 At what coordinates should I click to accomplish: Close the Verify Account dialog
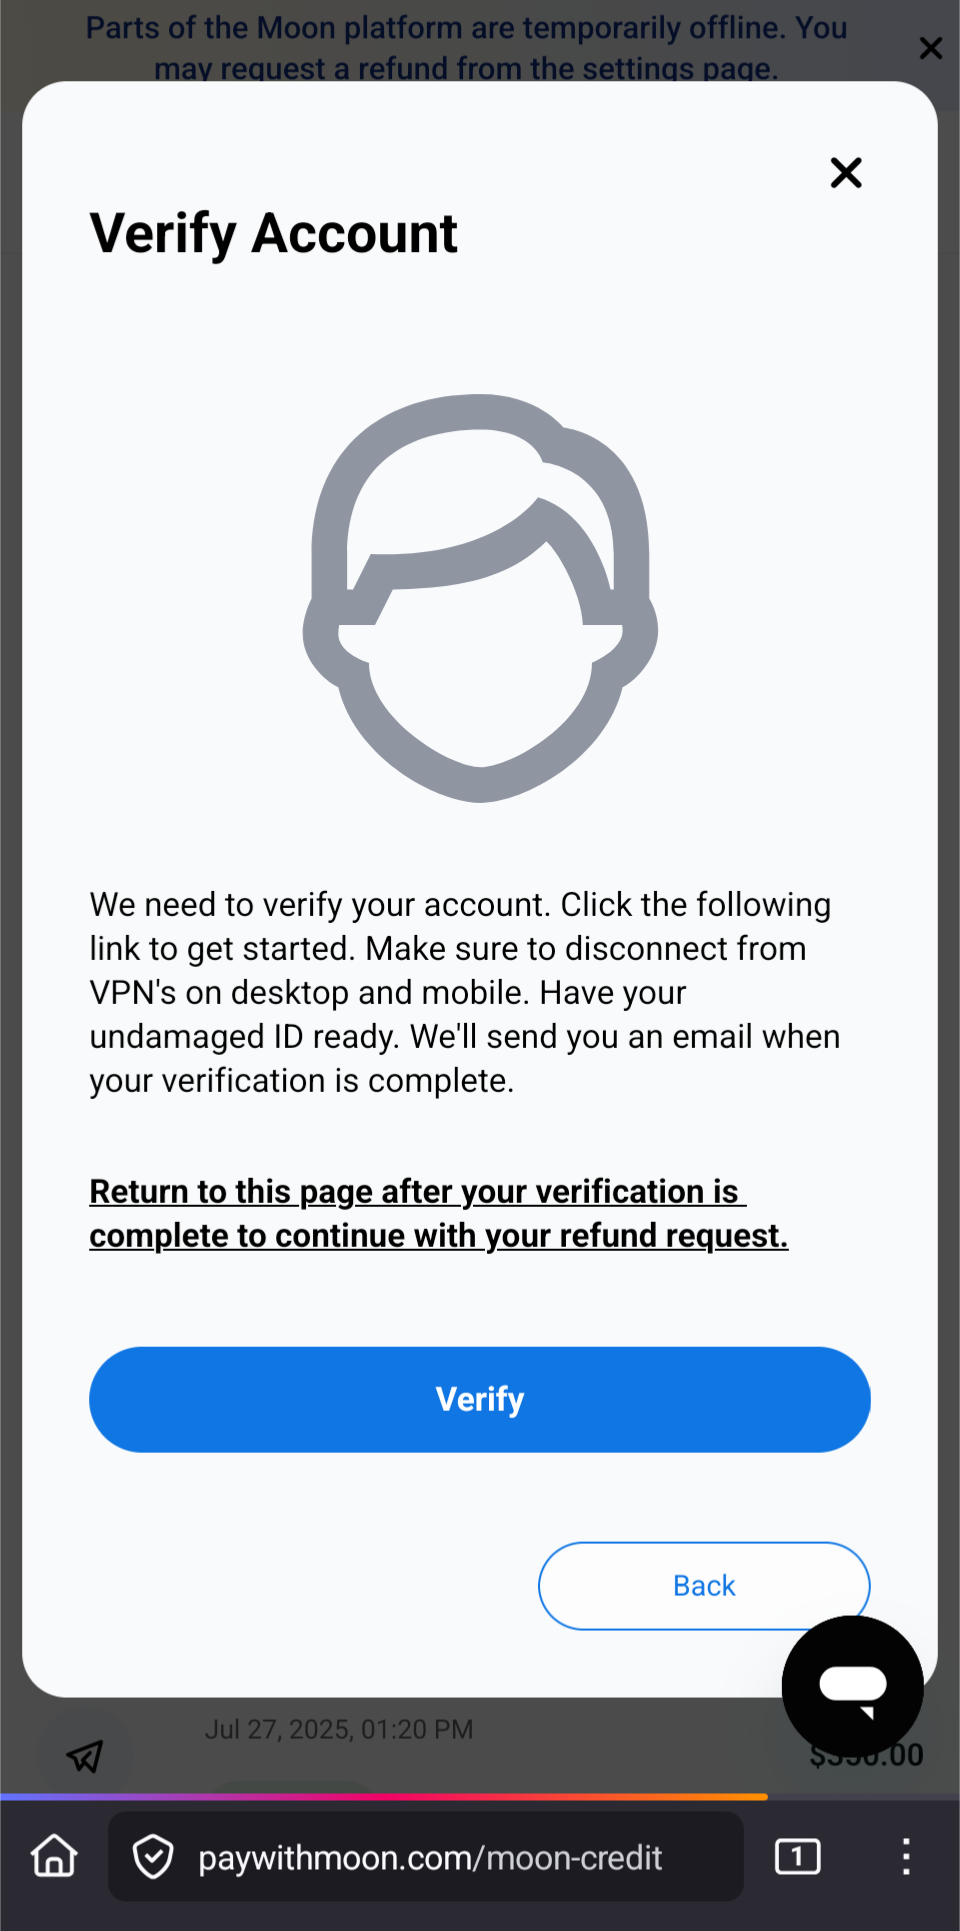846,173
